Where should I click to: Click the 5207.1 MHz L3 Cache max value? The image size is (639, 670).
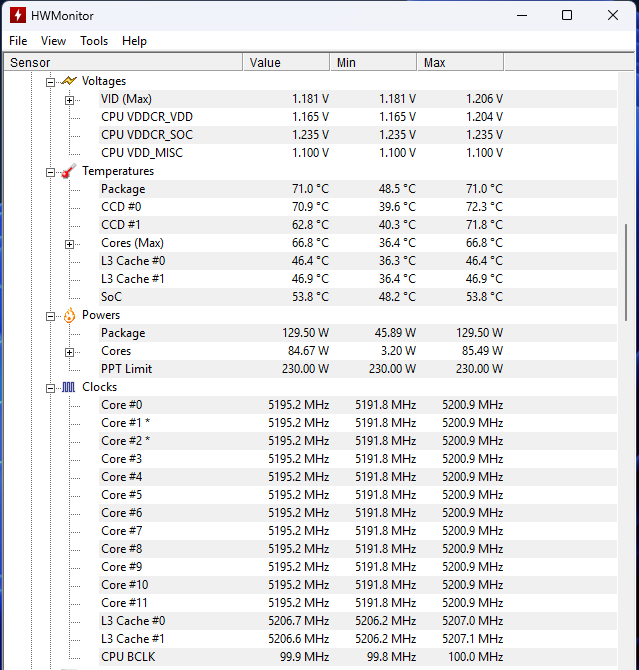click(472, 639)
